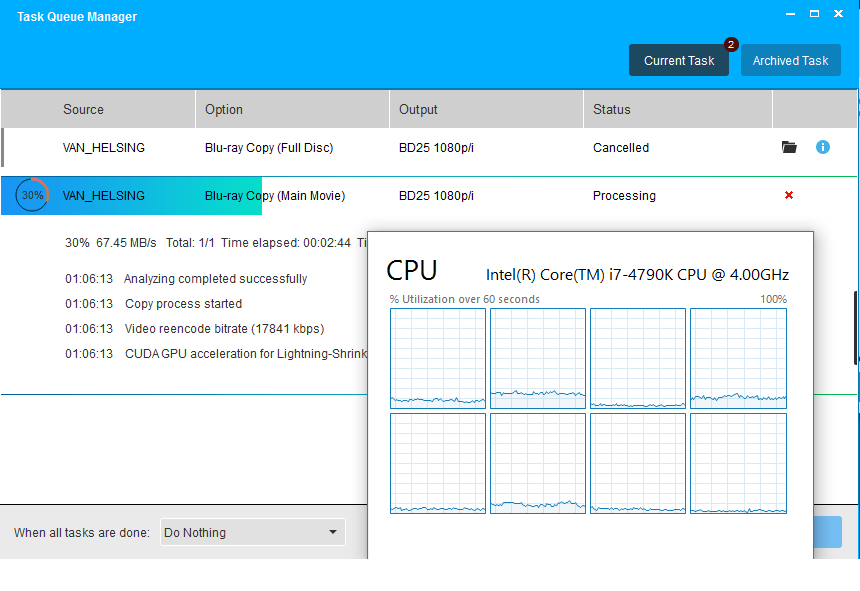Image resolution: width=860 pixels, height=591 pixels.
Task: Click the Output column header
Action: pos(418,109)
